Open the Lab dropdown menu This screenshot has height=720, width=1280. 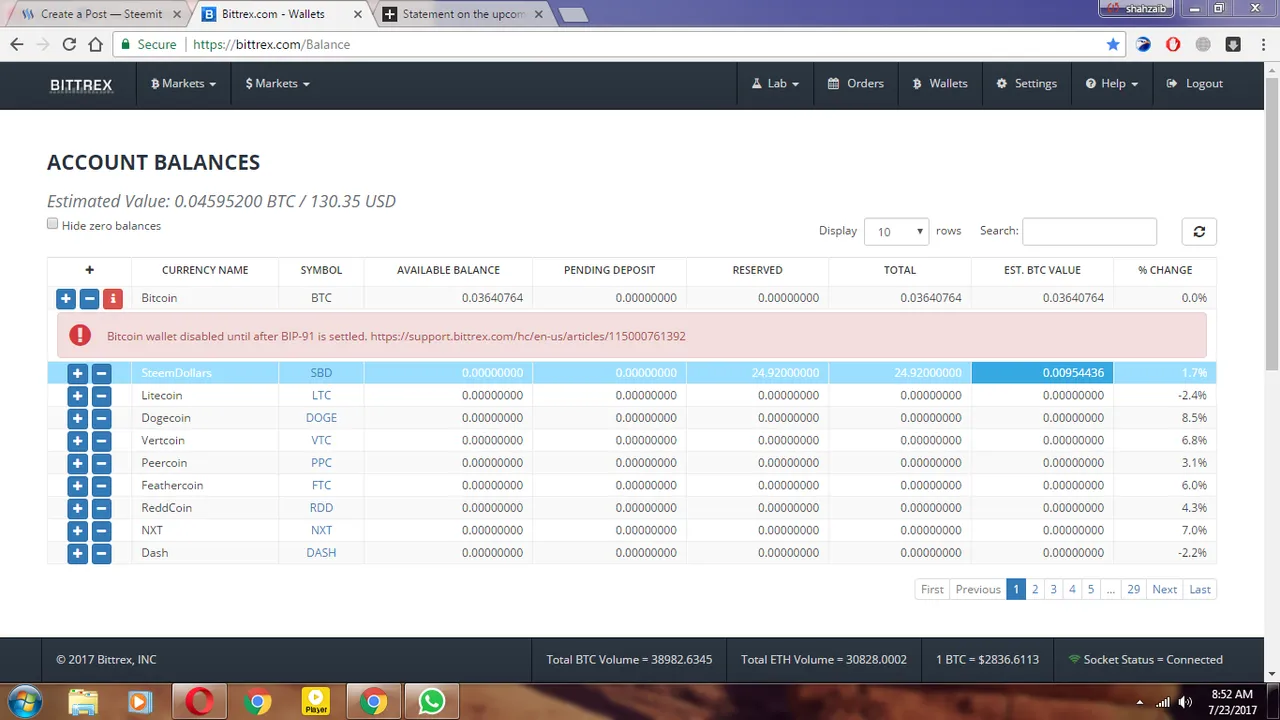(775, 83)
